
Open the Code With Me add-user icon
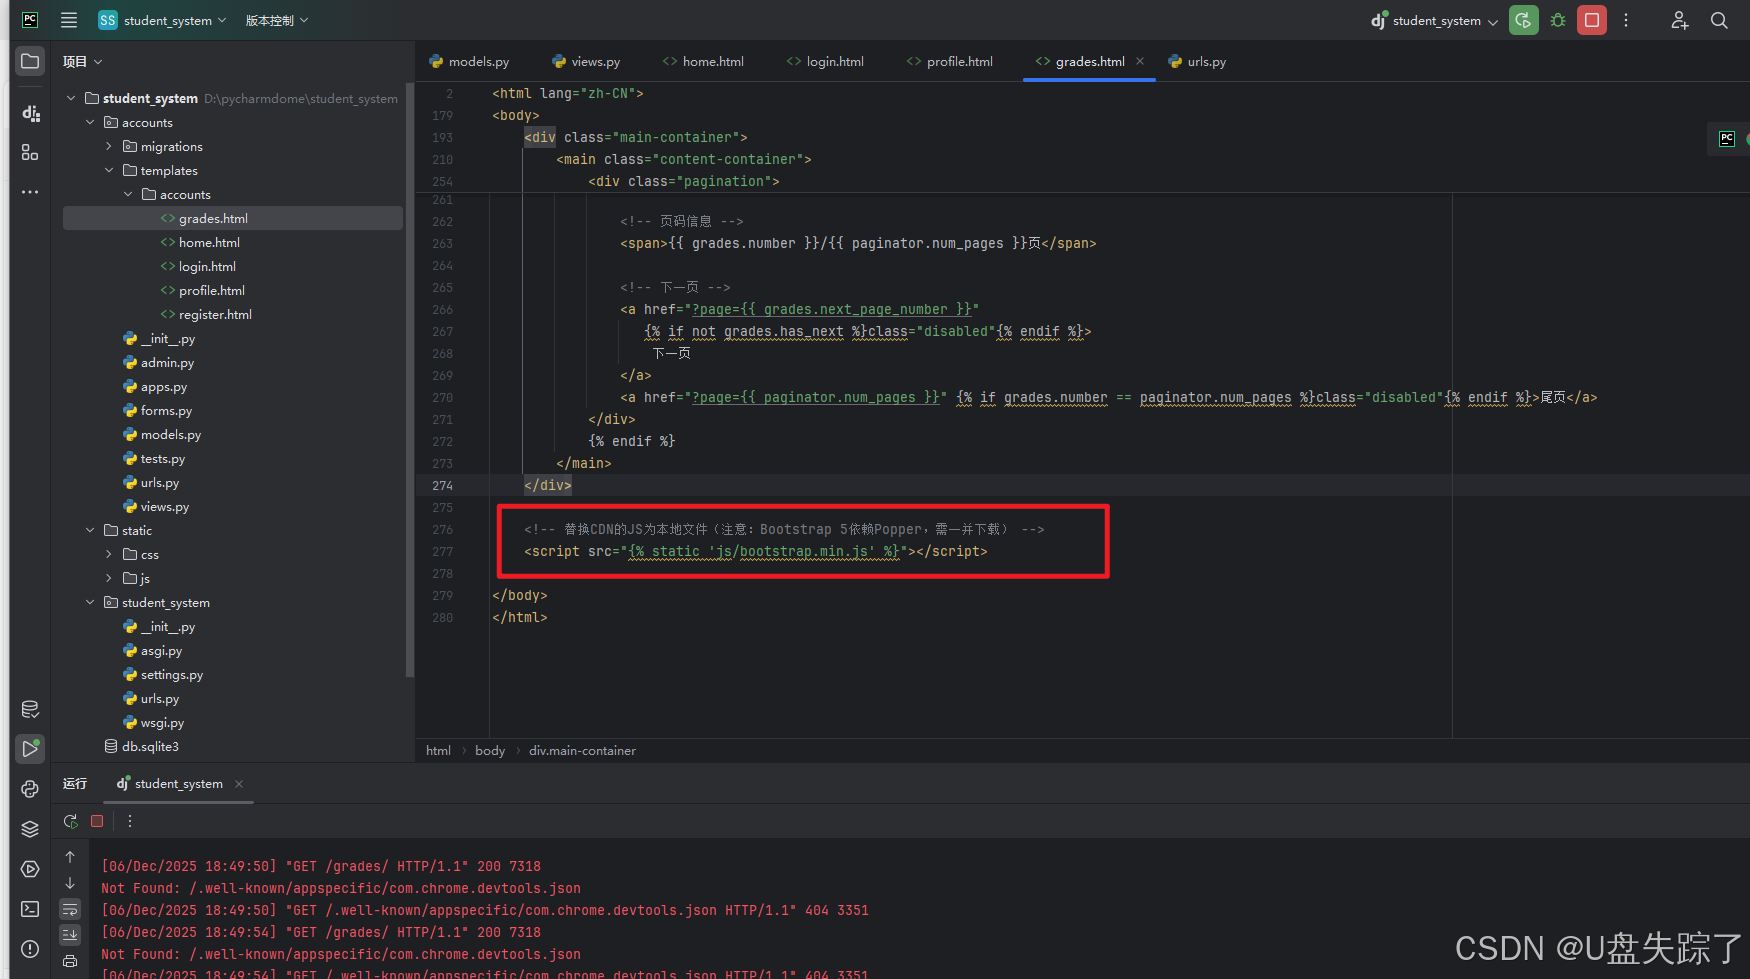coord(1680,20)
